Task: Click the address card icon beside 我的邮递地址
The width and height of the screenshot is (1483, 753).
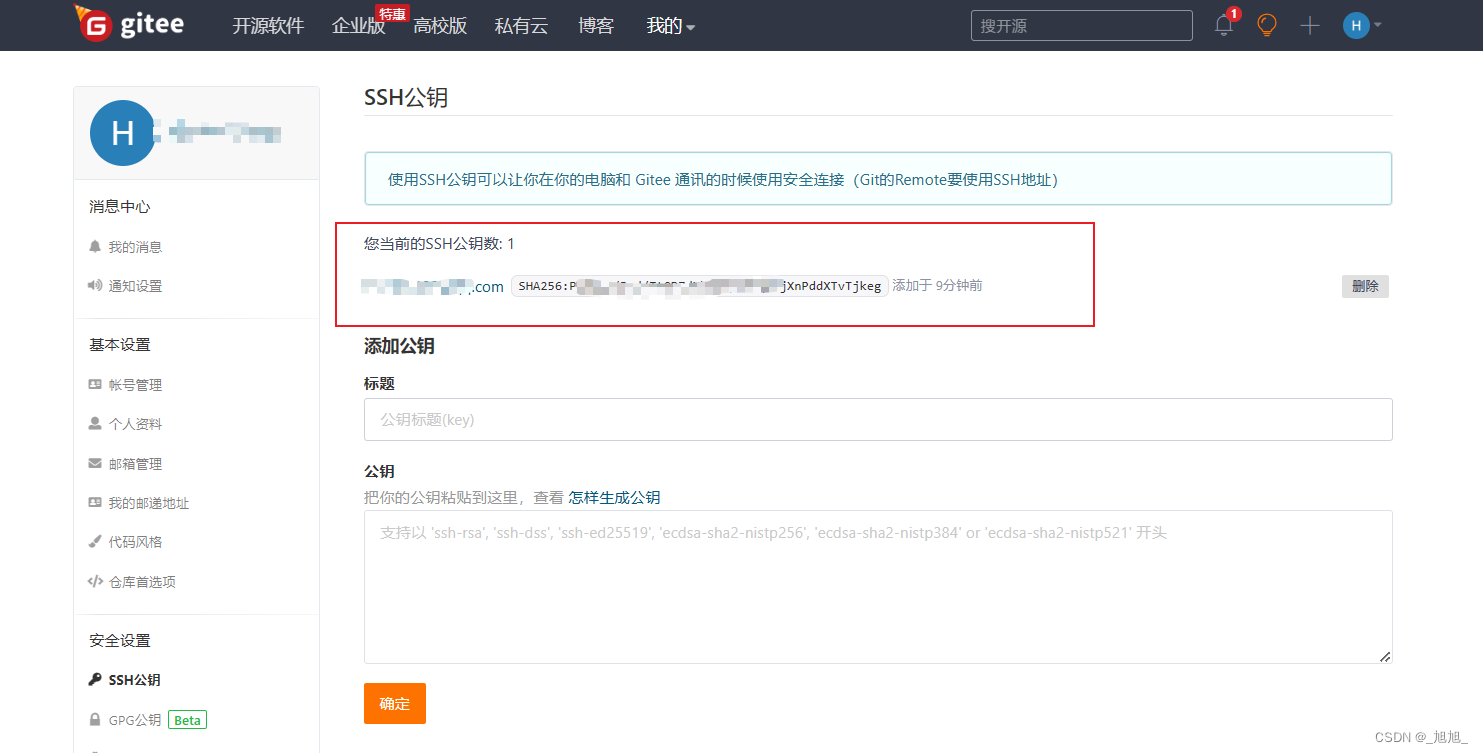Action: [95, 502]
